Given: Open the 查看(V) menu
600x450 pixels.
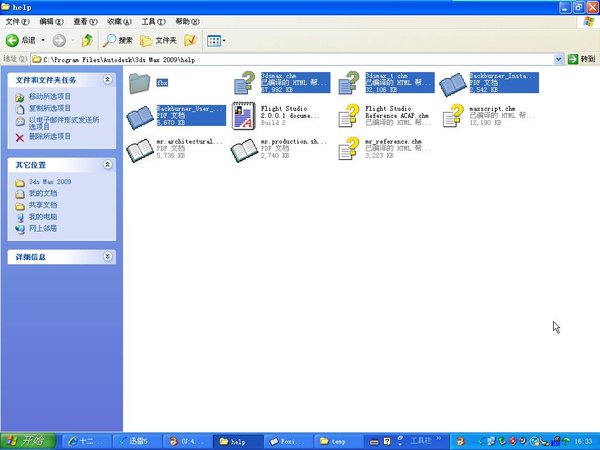Looking at the screenshot, I should (85, 21).
